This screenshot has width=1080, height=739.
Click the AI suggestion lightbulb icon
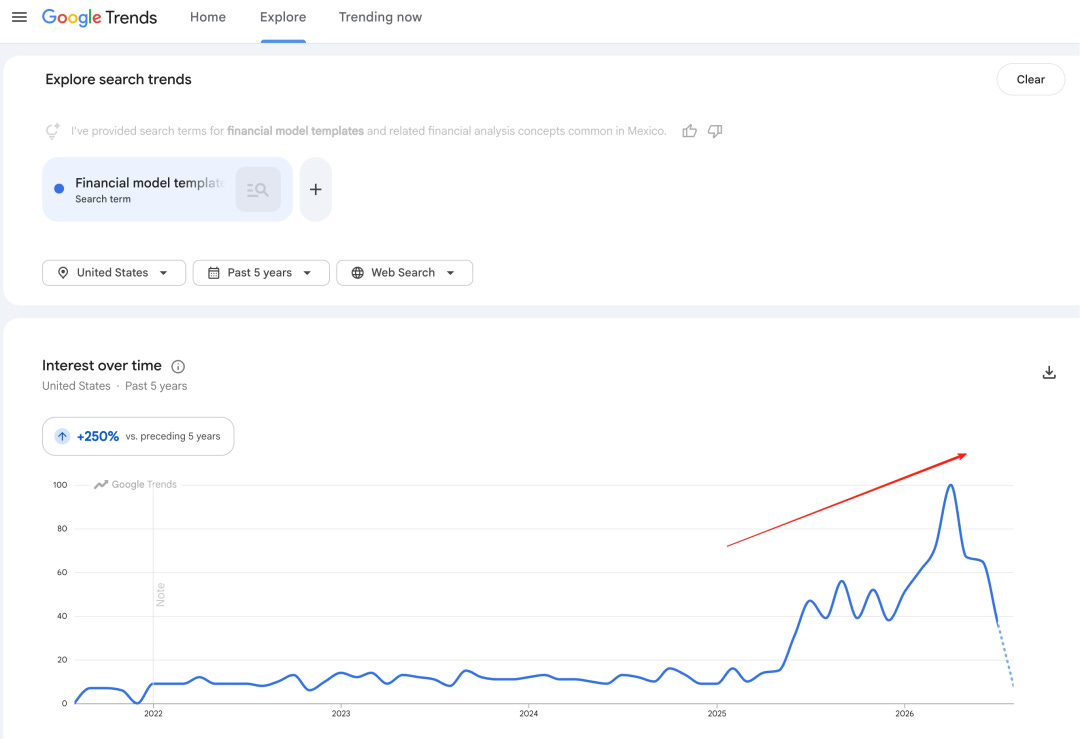[52, 131]
